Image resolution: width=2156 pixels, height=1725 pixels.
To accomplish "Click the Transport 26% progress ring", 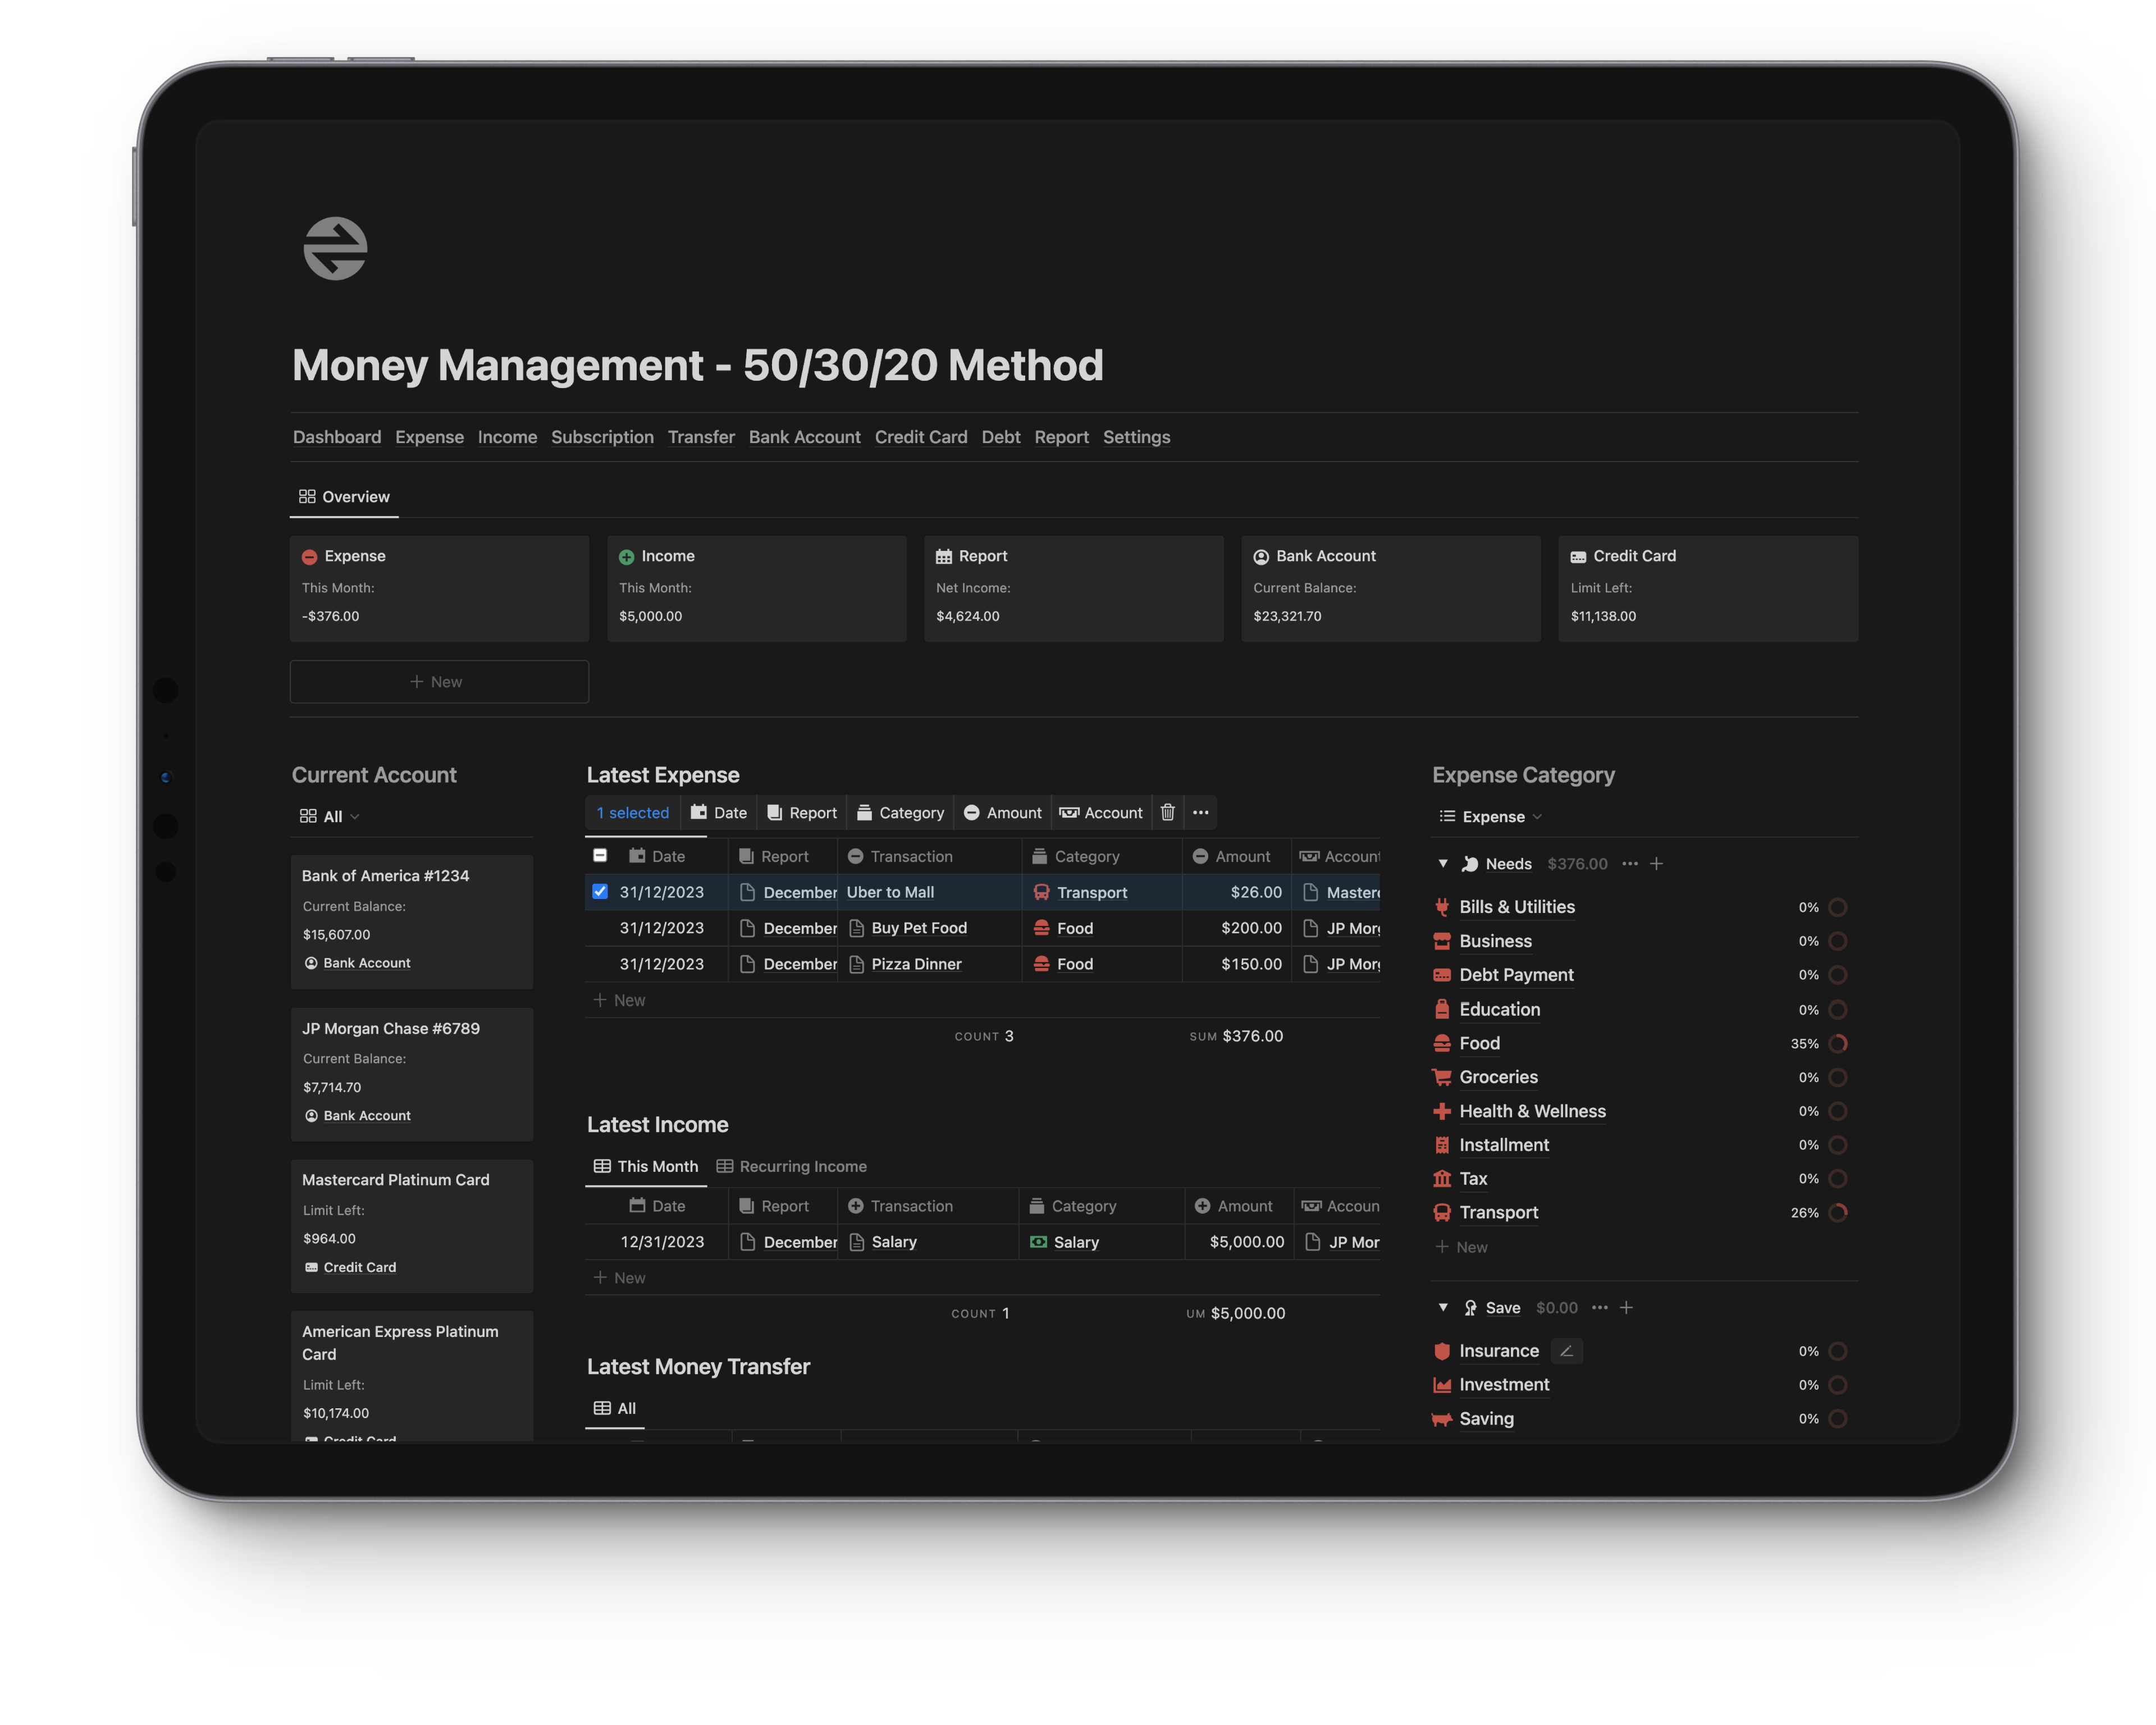I will point(1838,1213).
